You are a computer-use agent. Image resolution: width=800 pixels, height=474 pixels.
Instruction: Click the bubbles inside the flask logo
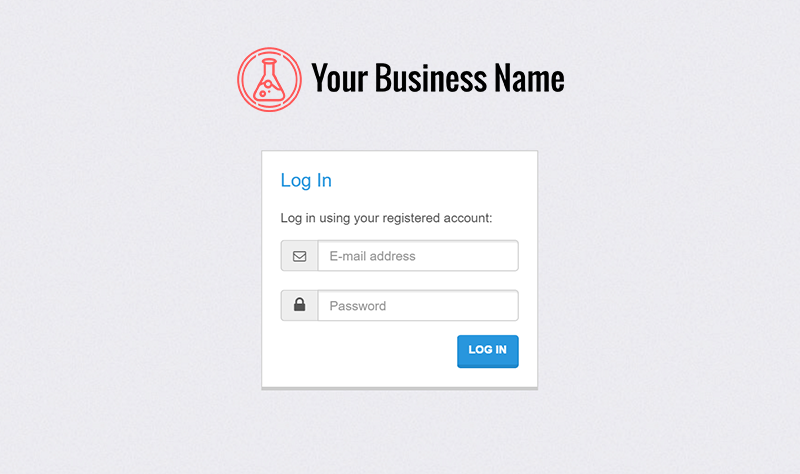pos(265,90)
